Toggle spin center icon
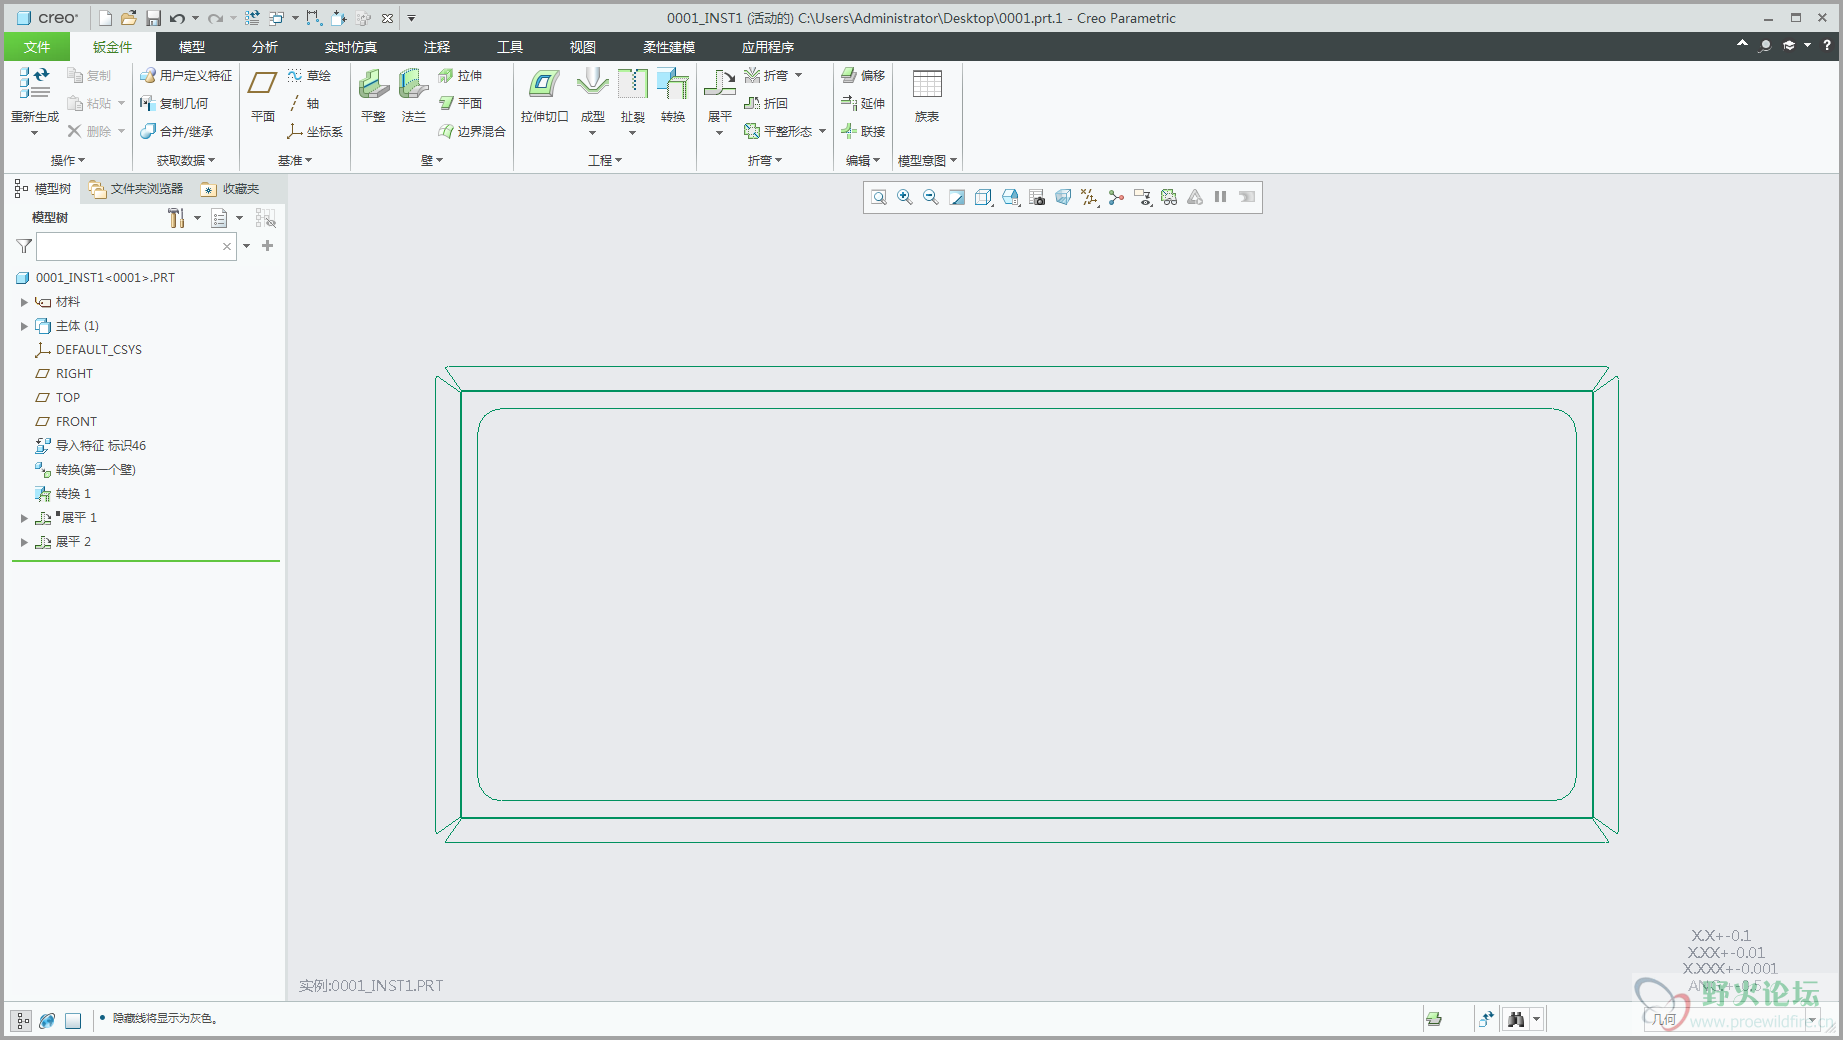Screen dimensions: 1843x1040 point(1116,197)
